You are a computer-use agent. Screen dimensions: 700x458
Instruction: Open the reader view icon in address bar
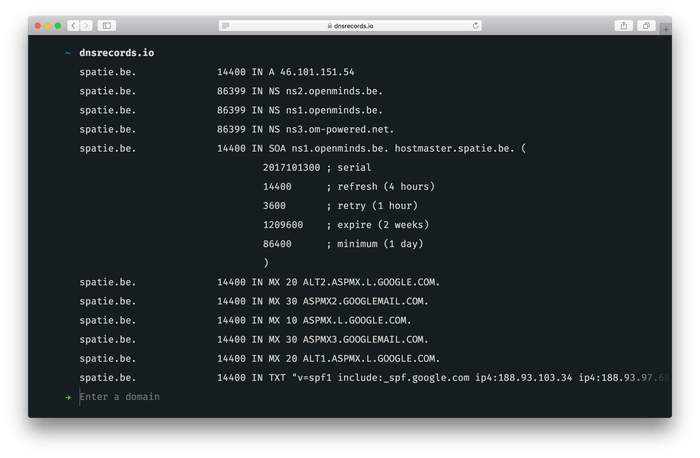(x=226, y=26)
